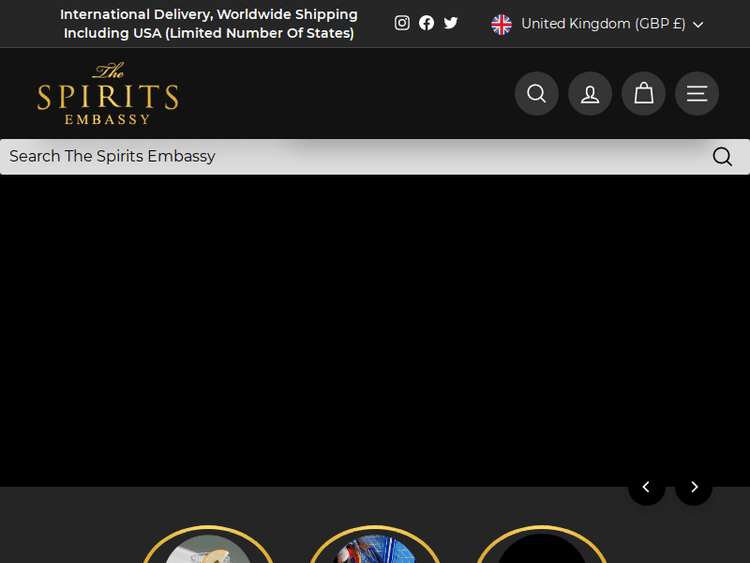Viewport: 750px width, 563px height.
Task: Click the Twitter bird icon
Action: tap(451, 23)
